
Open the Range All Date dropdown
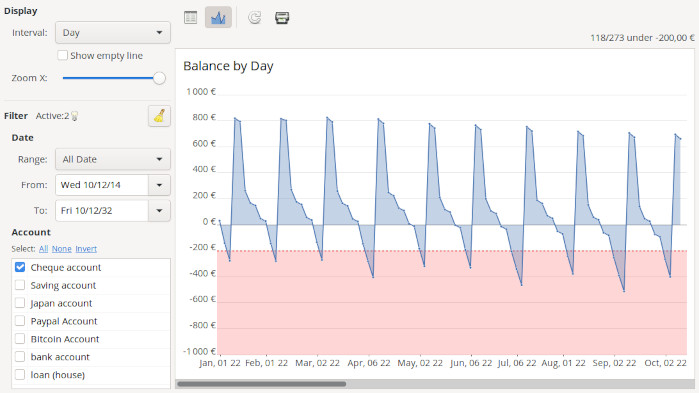click(113, 159)
